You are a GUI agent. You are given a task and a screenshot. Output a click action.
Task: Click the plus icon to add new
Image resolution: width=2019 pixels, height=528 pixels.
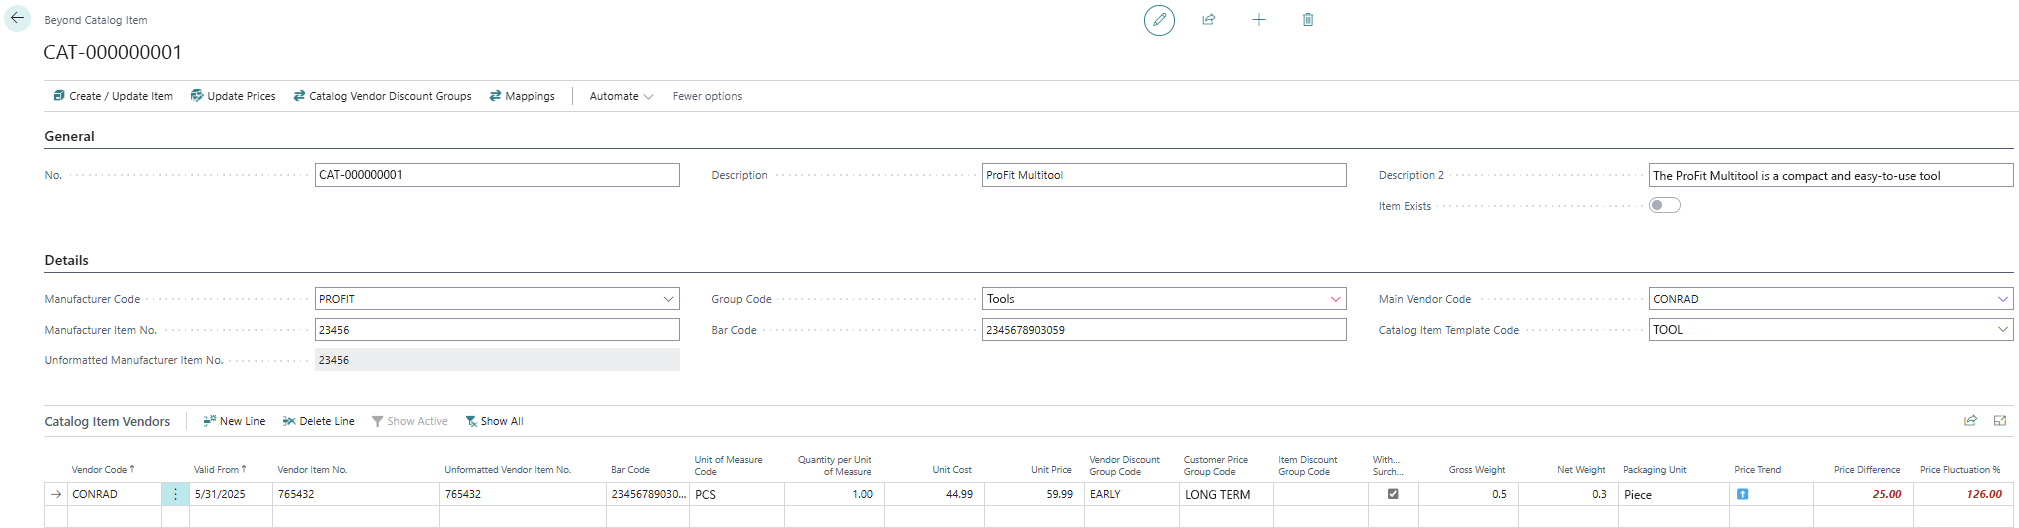point(1258,20)
